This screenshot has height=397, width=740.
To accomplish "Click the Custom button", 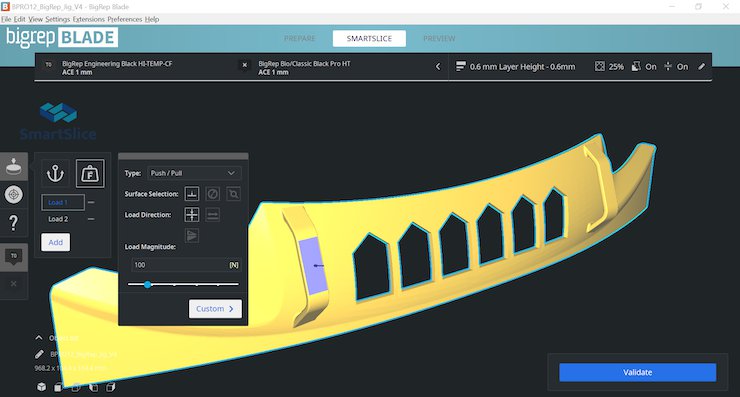I will click(215, 309).
